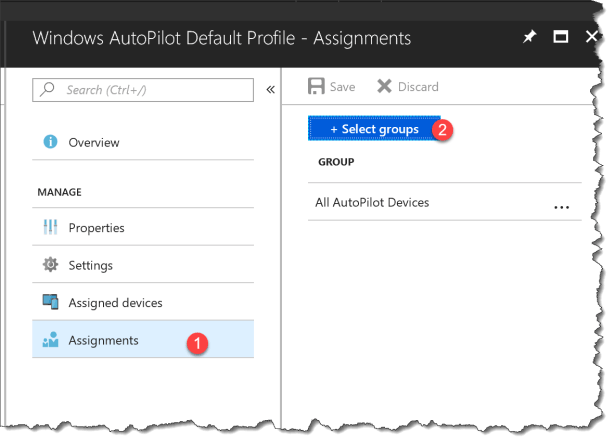The width and height of the screenshot is (615, 444).
Task: Select the Assignments menu entry
Action: [x=103, y=340]
